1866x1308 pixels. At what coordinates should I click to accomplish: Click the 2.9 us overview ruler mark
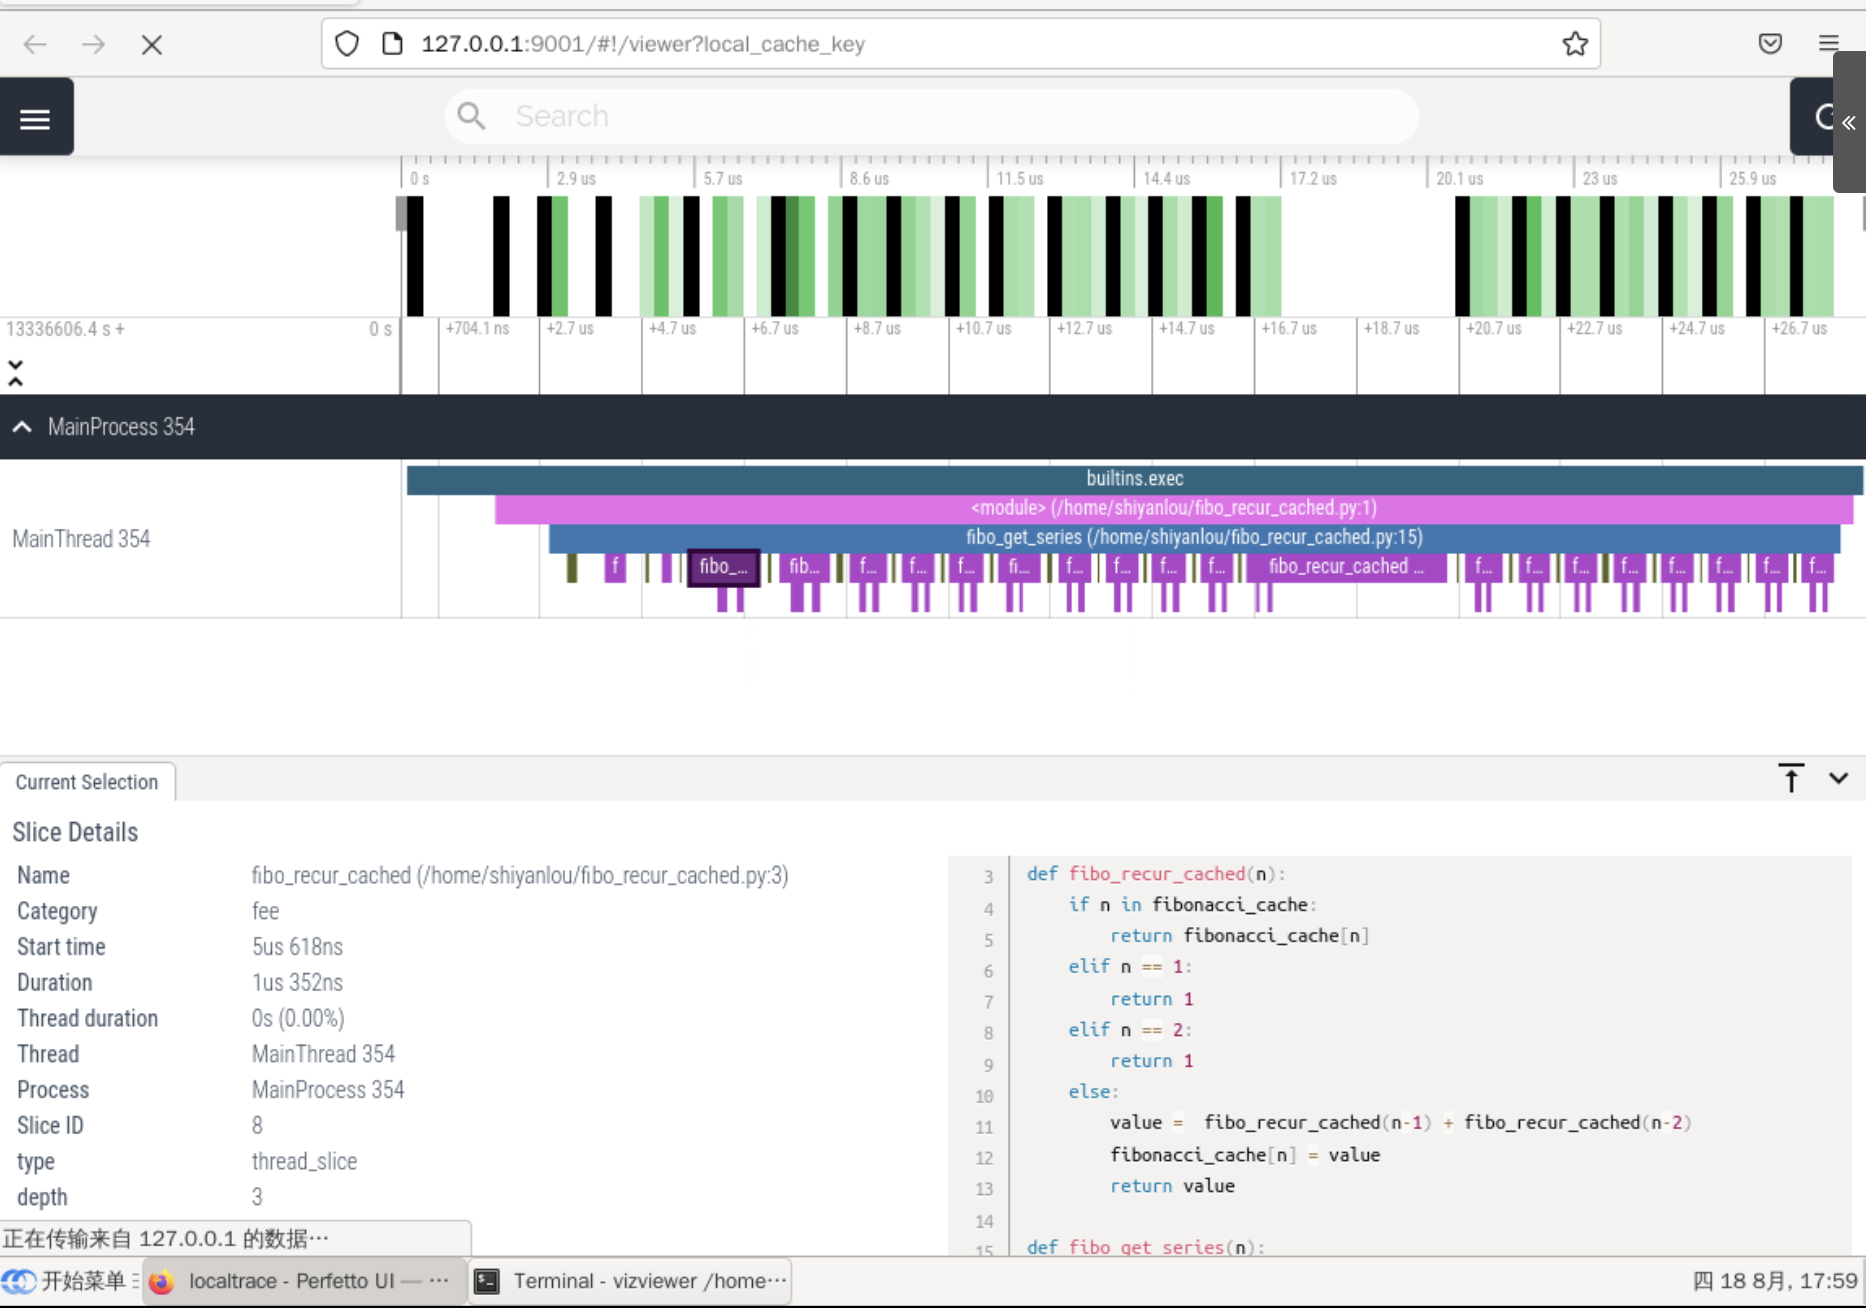coord(576,179)
